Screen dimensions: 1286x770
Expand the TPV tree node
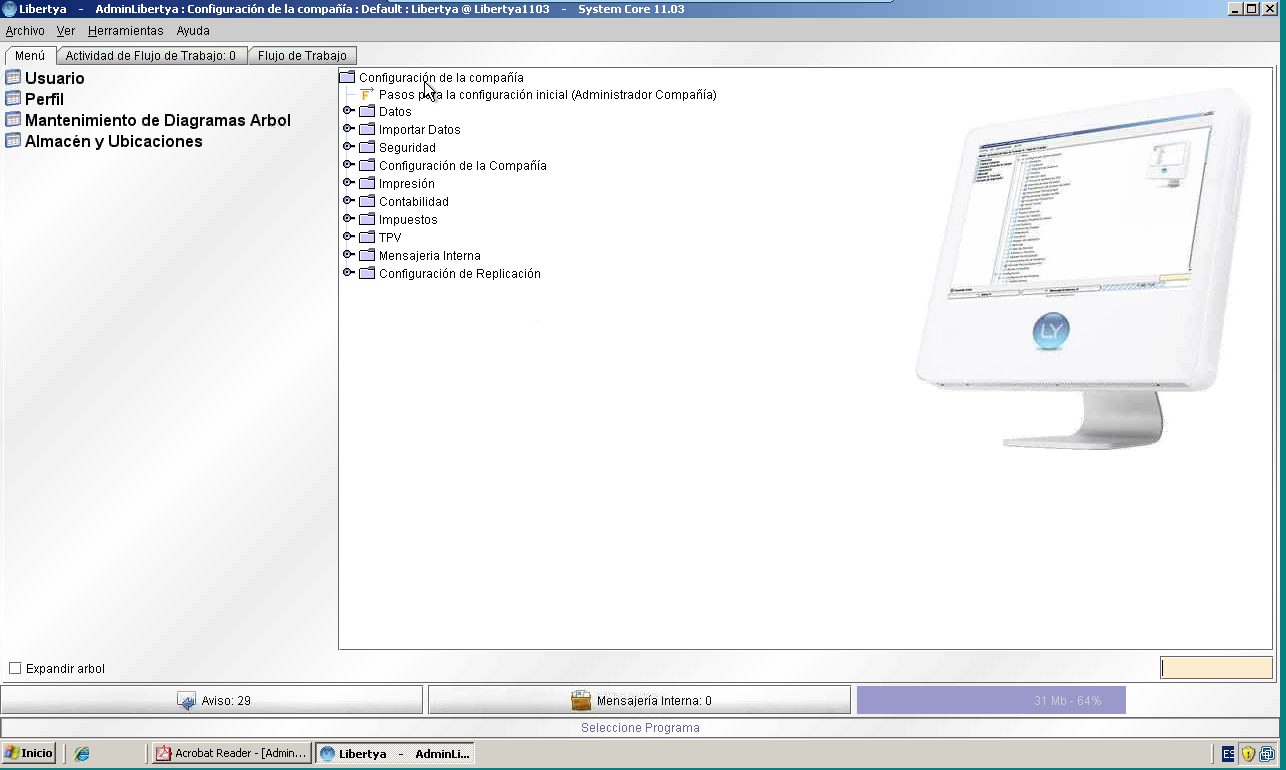pyautogui.click(x=348, y=237)
